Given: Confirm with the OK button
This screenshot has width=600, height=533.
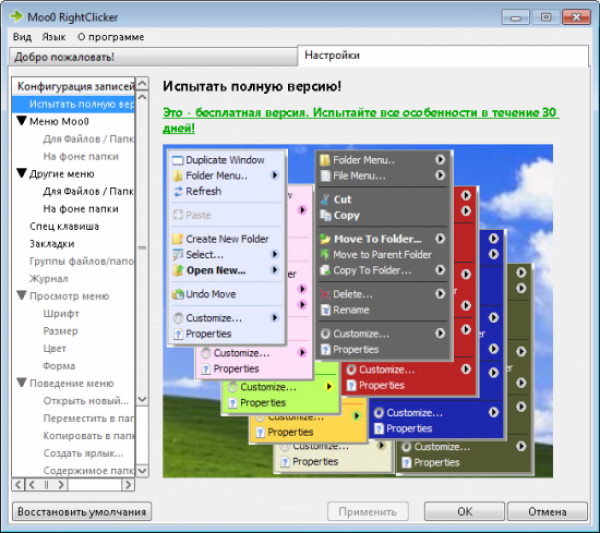Looking at the screenshot, I should pyautogui.click(x=465, y=512).
